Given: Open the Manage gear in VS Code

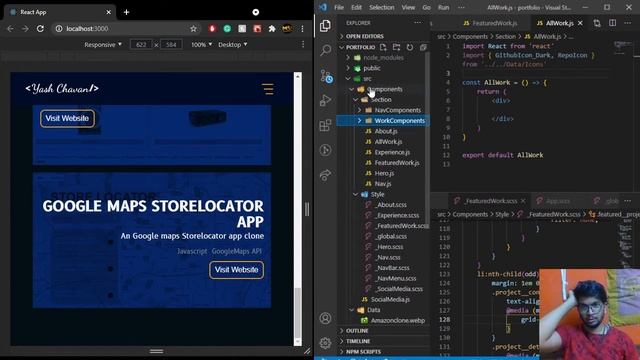Looking at the screenshot, I should click(x=325, y=343).
